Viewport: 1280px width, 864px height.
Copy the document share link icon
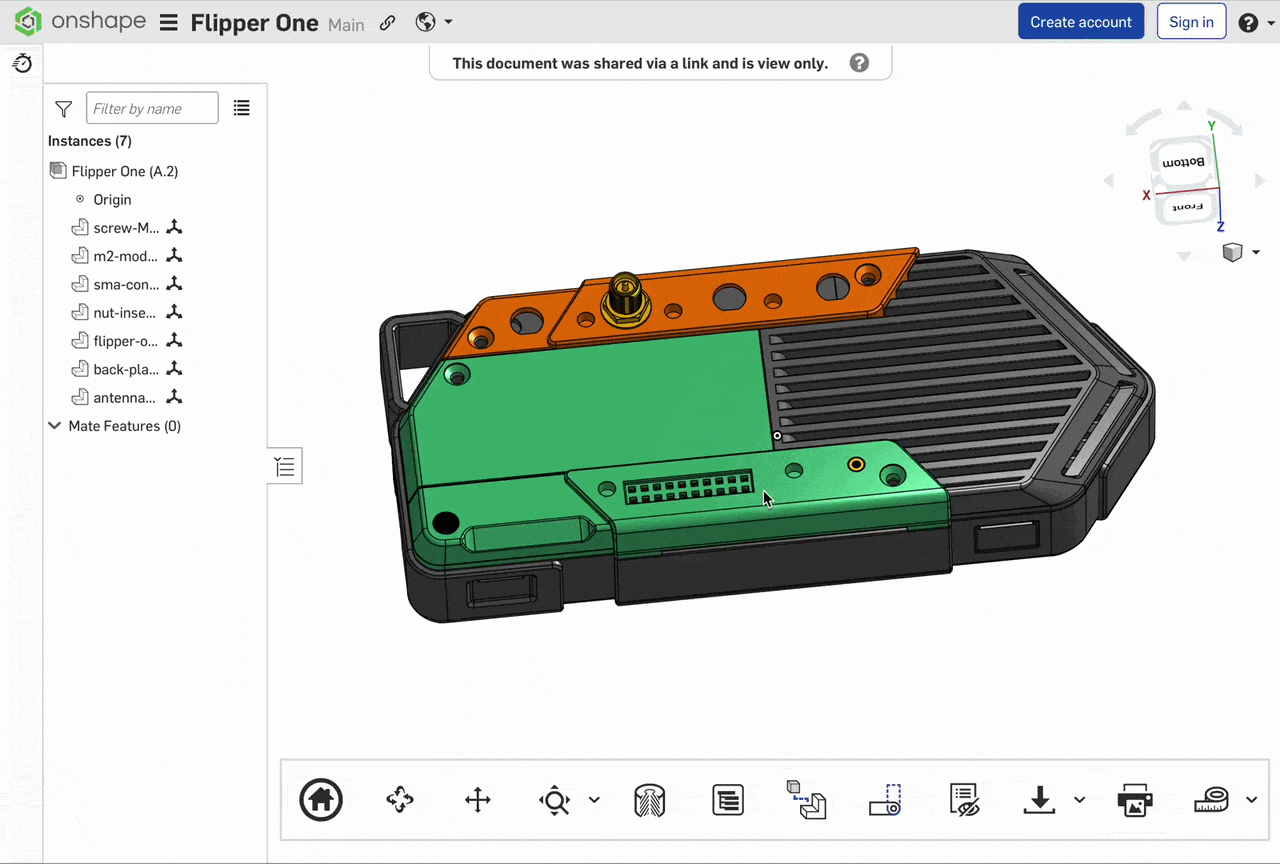point(388,23)
